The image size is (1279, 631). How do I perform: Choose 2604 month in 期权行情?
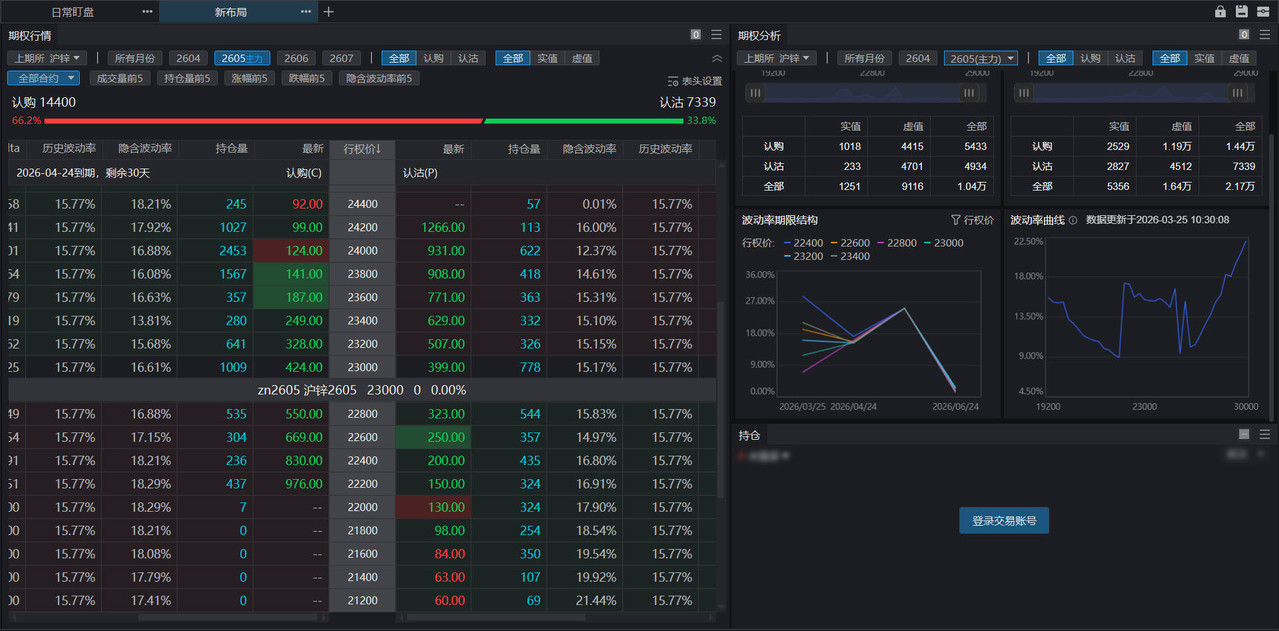pos(188,58)
